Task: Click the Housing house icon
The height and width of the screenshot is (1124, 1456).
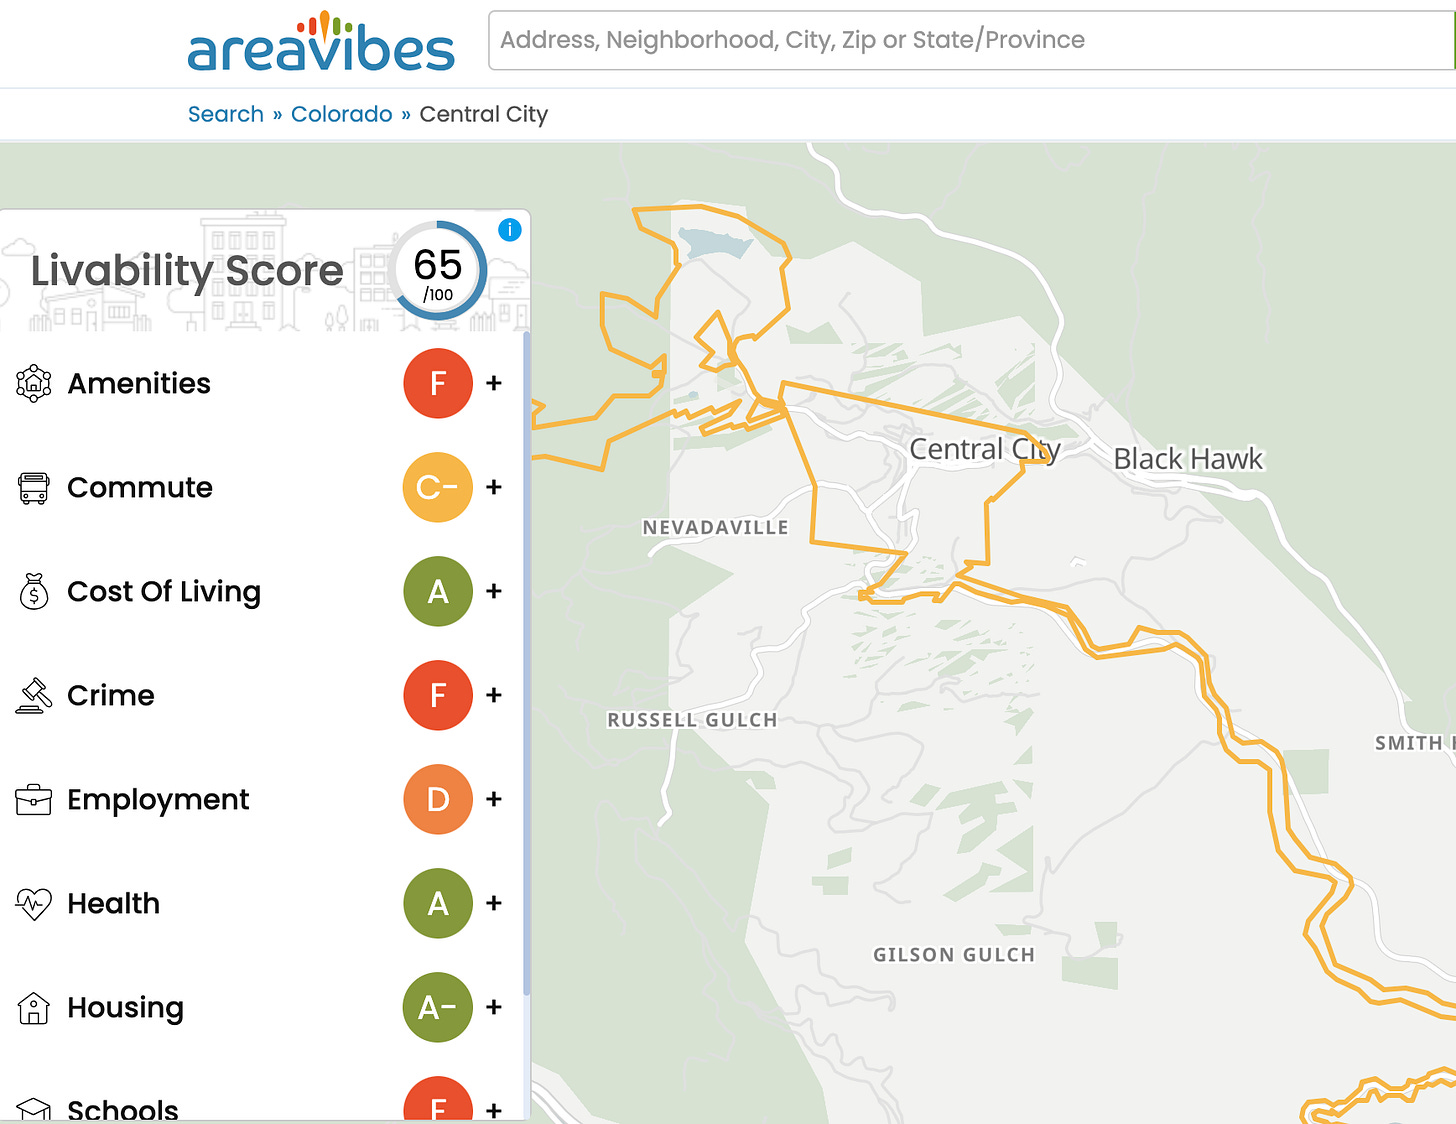Action: click(34, 1008)
